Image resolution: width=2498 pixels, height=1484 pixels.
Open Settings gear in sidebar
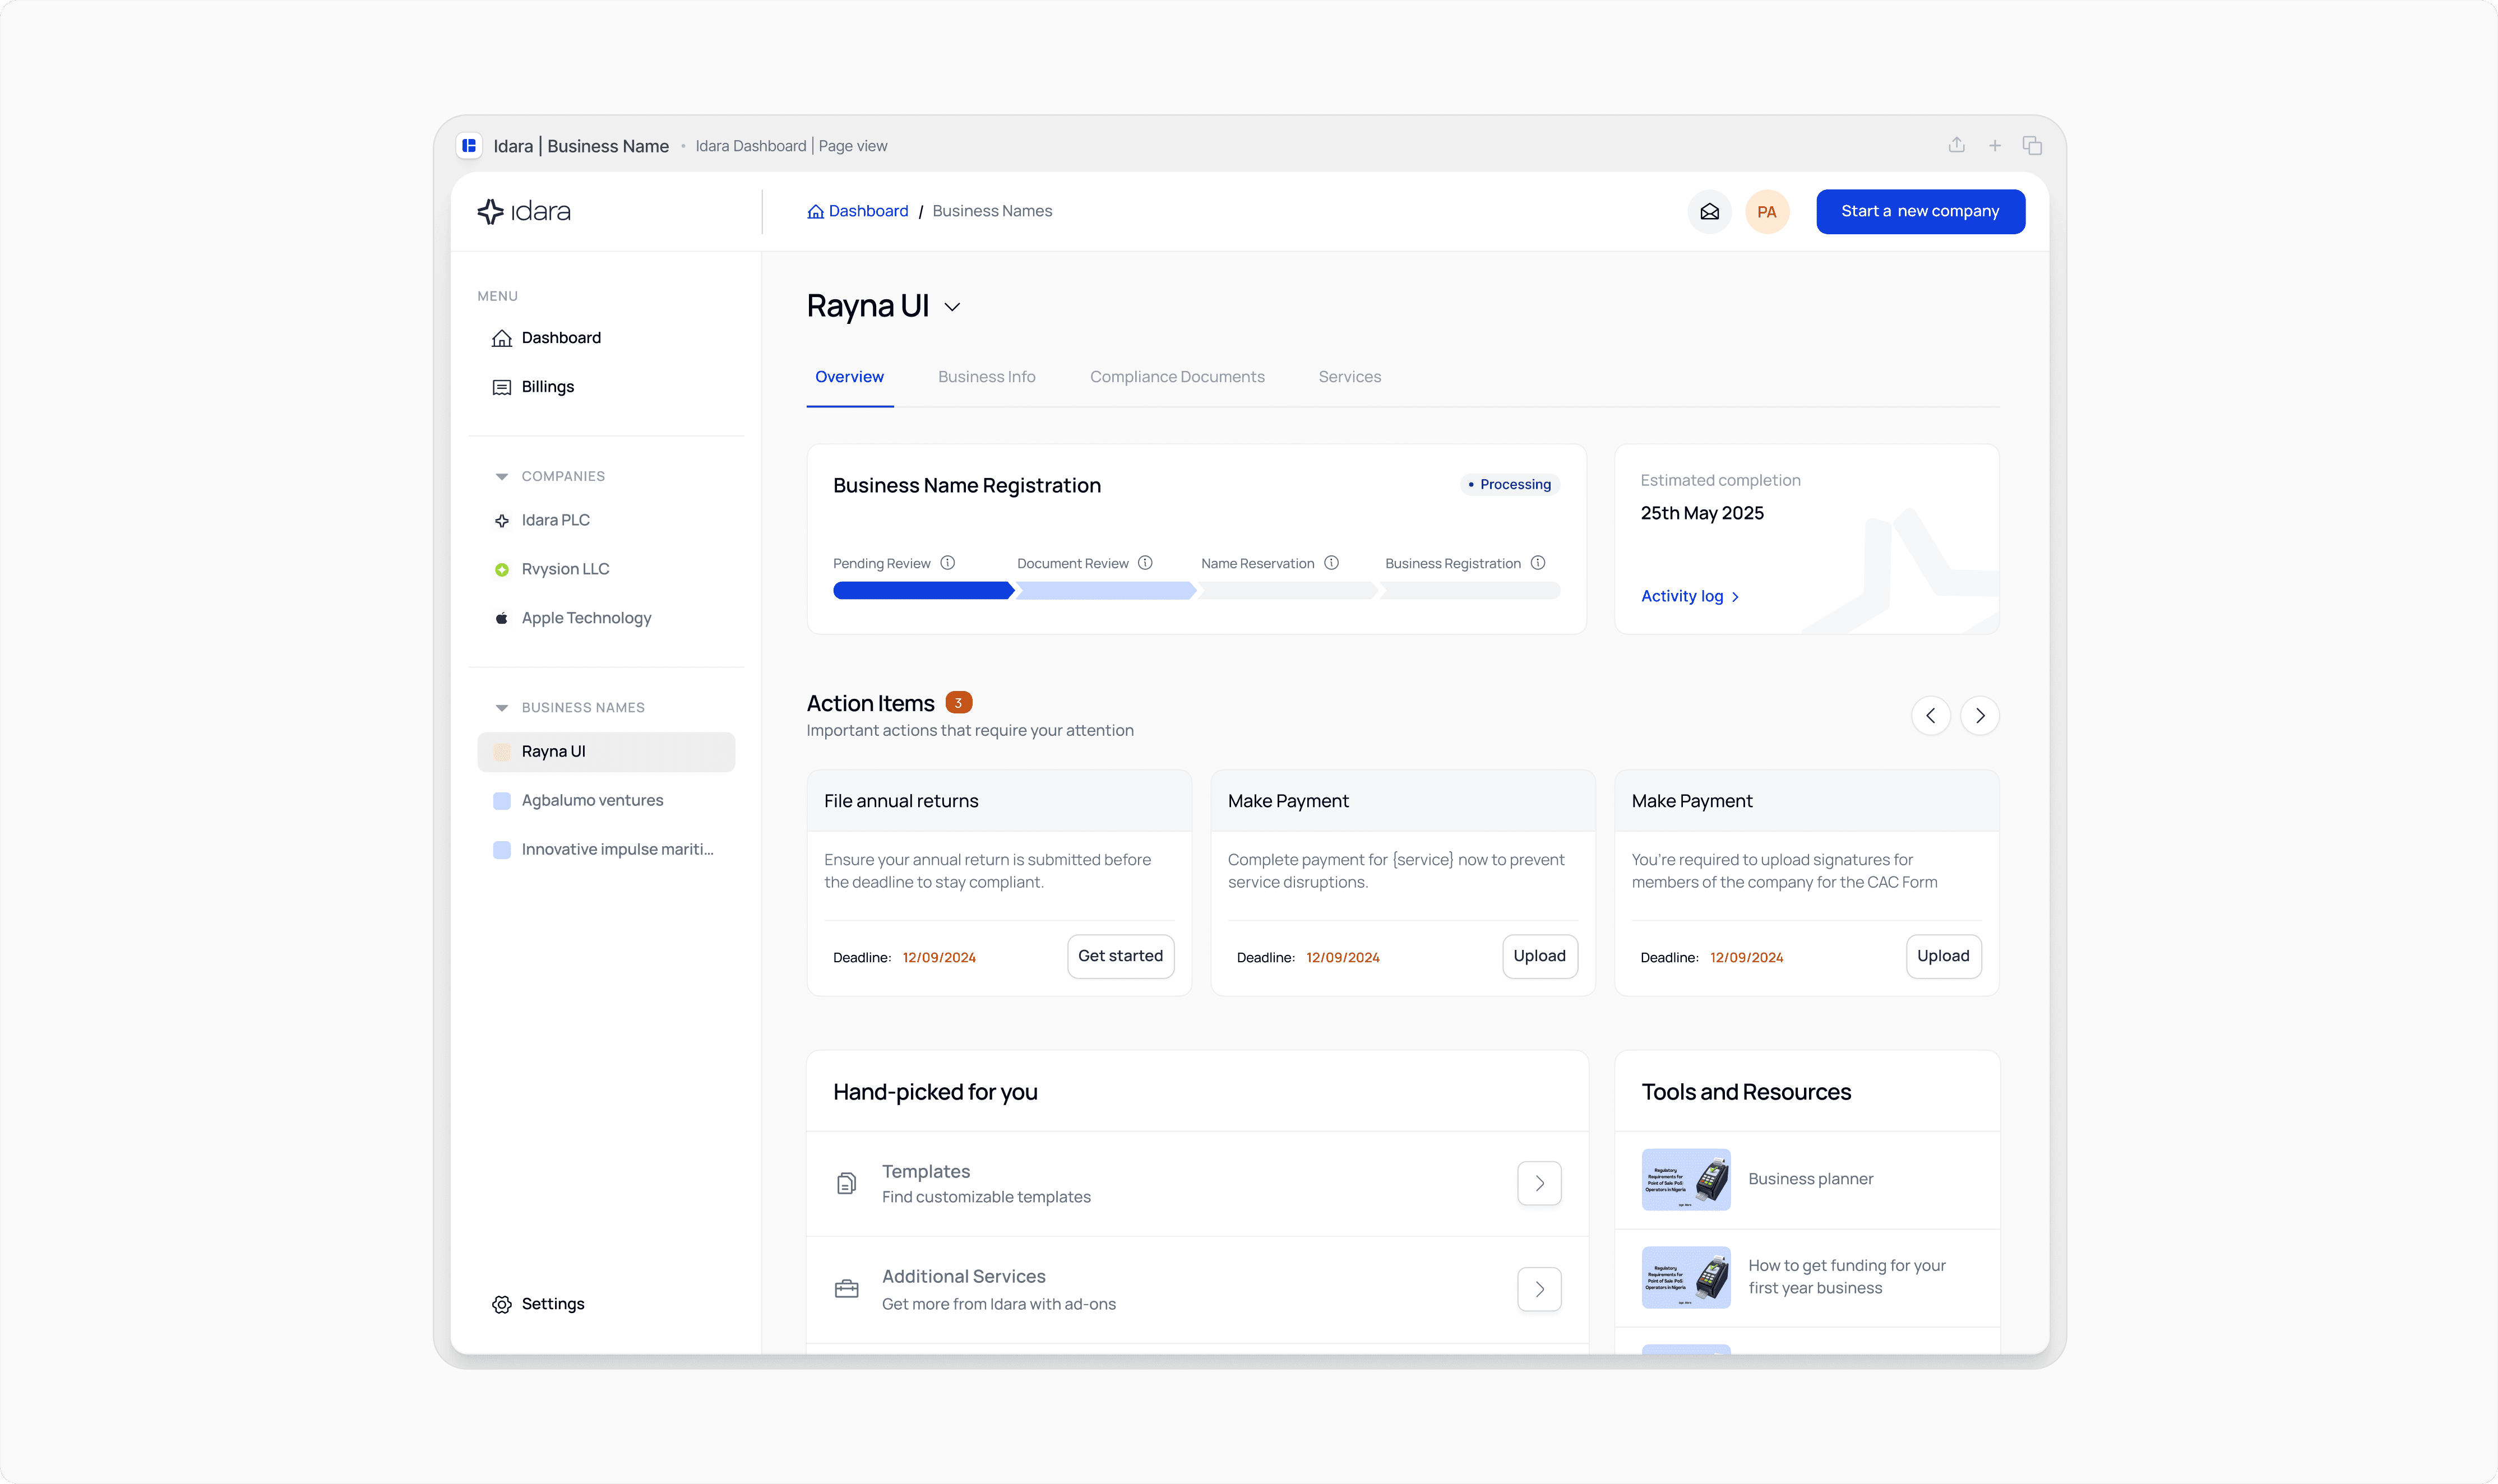tap(502, 1304)
